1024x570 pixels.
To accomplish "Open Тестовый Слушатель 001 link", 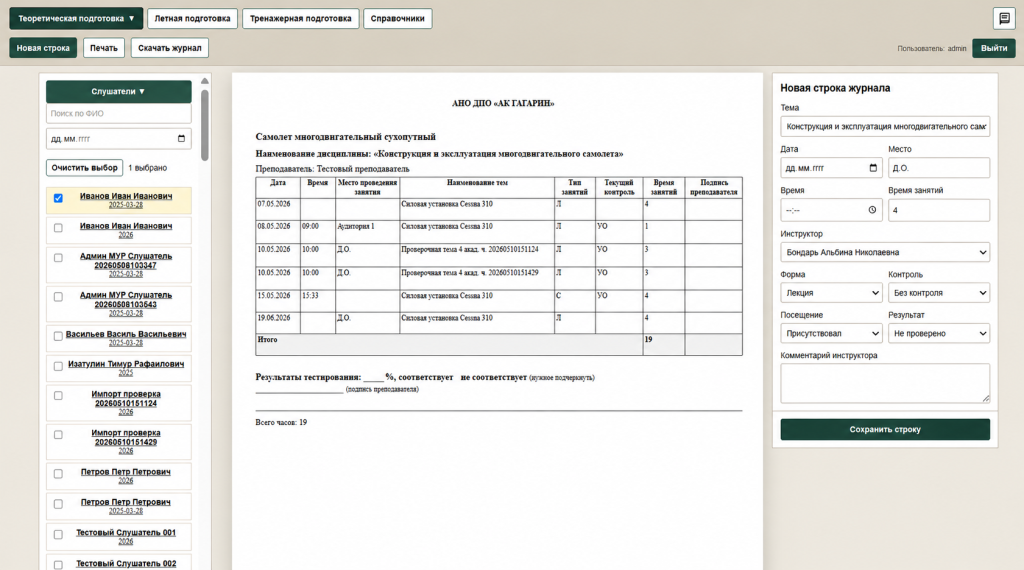I will click(x=126, y=533).
